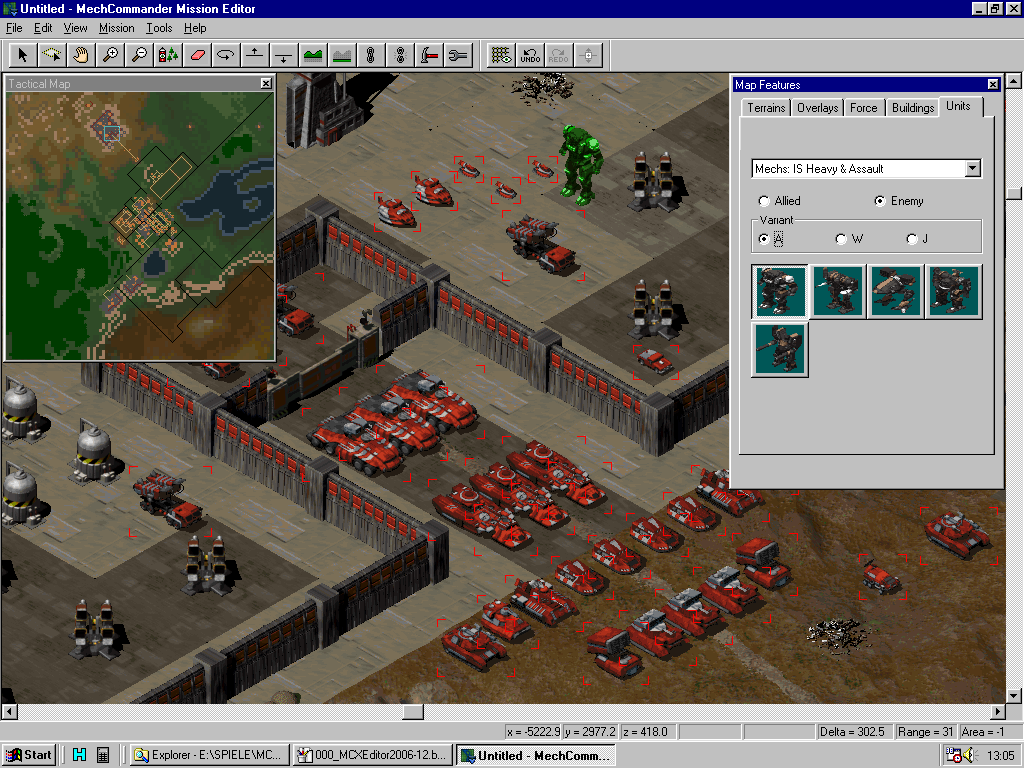
Task: Click the vertical scrollbar down arrow
Action: 1014,695
